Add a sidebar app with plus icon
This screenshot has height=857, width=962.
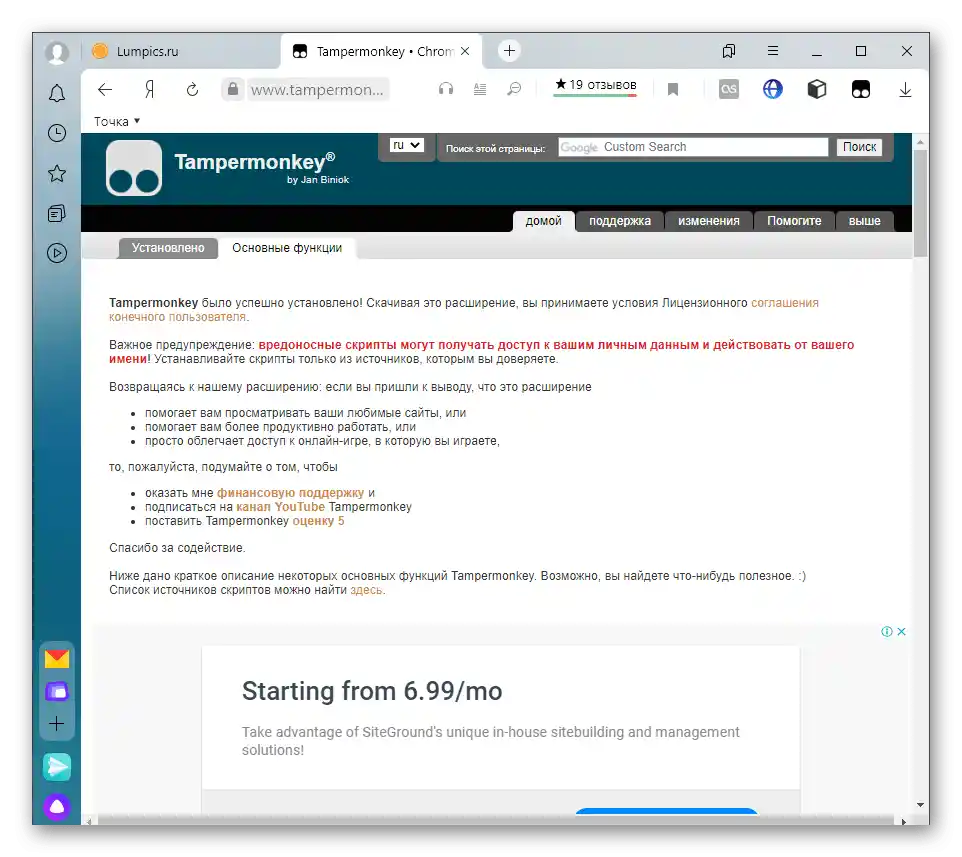pos(56,723)
